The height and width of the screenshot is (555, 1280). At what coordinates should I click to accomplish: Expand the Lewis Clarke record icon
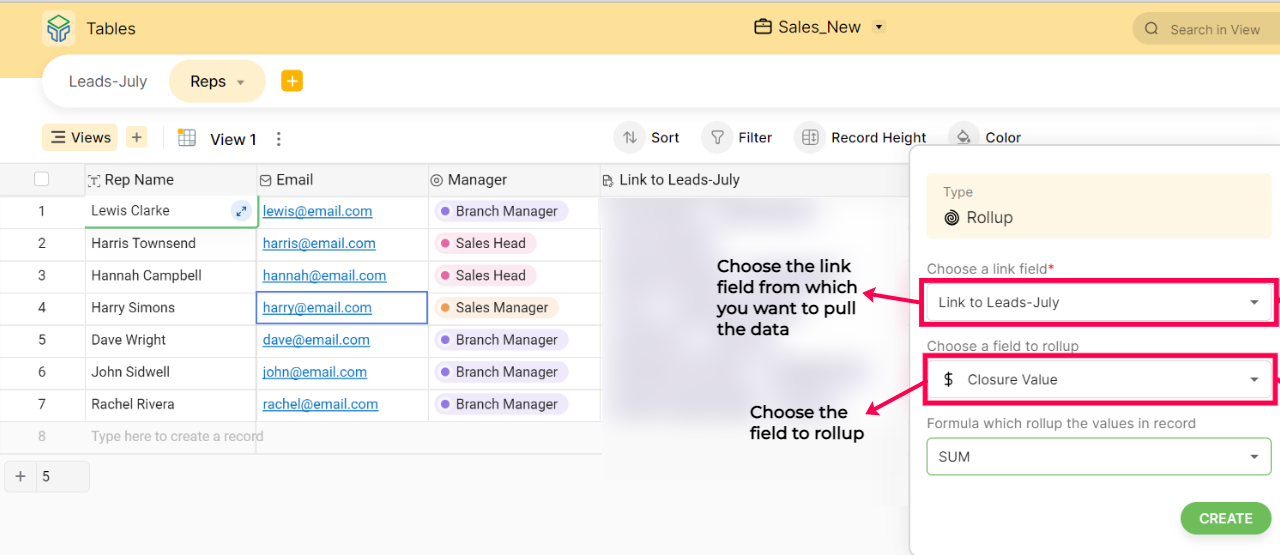[x=241, y=211]
